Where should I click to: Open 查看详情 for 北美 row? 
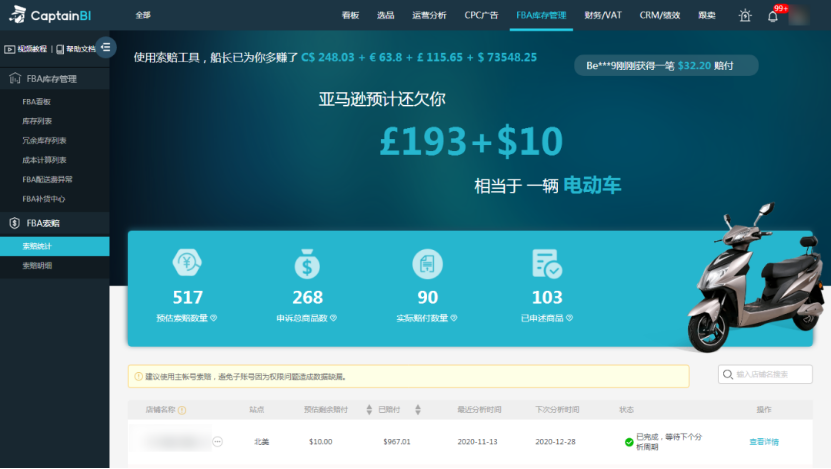[764, 442]
